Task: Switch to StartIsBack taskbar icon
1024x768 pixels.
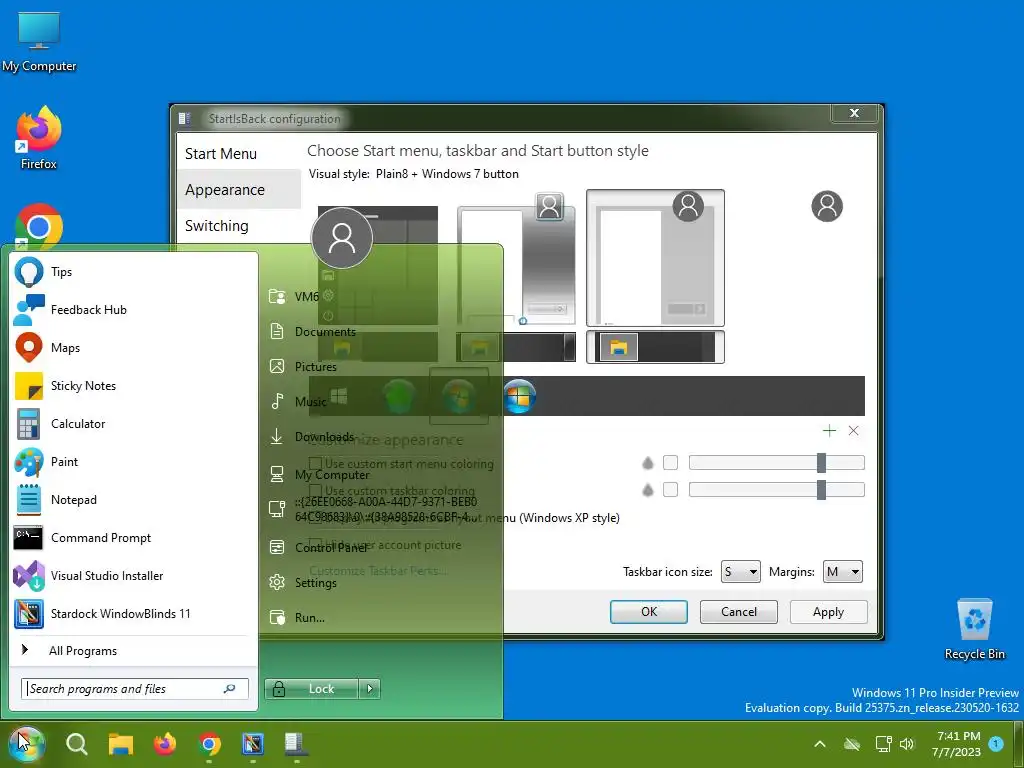Action: (x=296, y=744)
